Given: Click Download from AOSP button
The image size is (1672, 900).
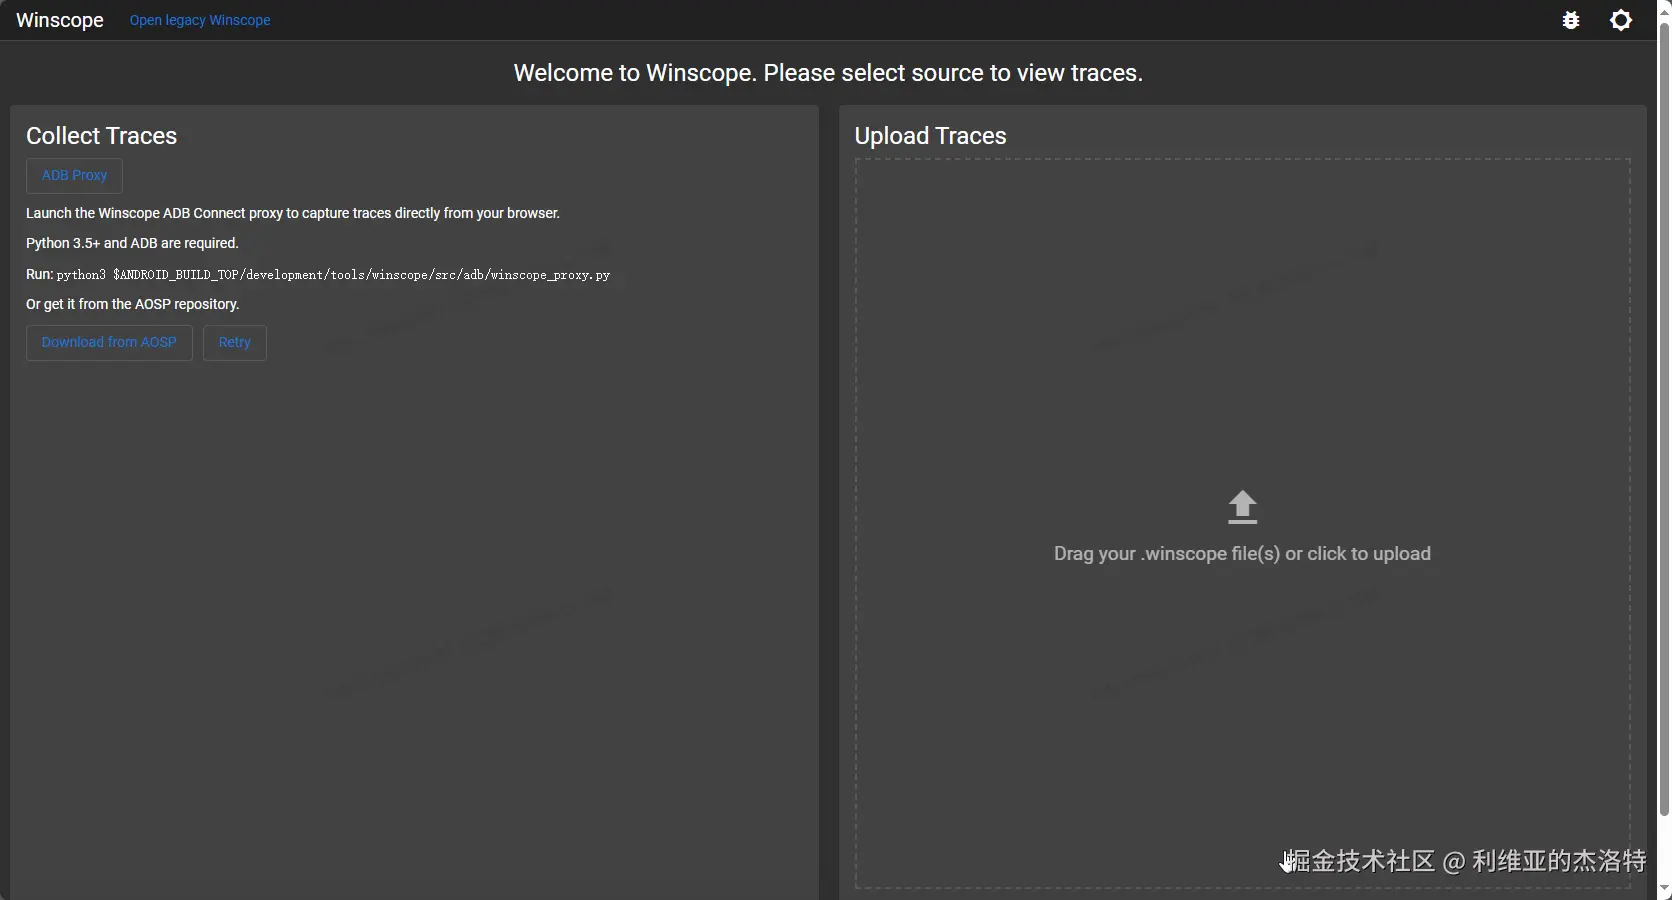Looking at the screenshot, I should pos(109,343).
